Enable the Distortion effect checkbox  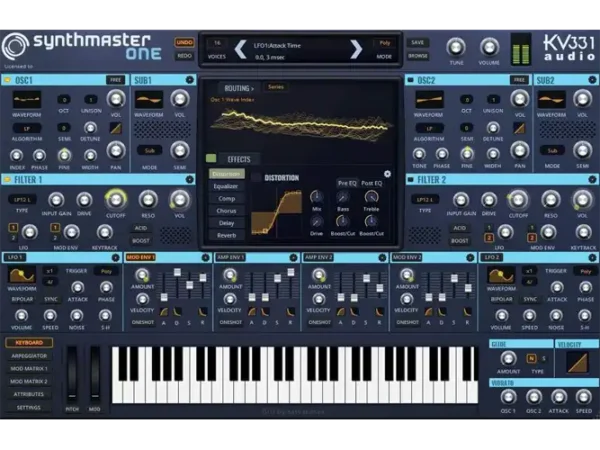tap(256, 178)
